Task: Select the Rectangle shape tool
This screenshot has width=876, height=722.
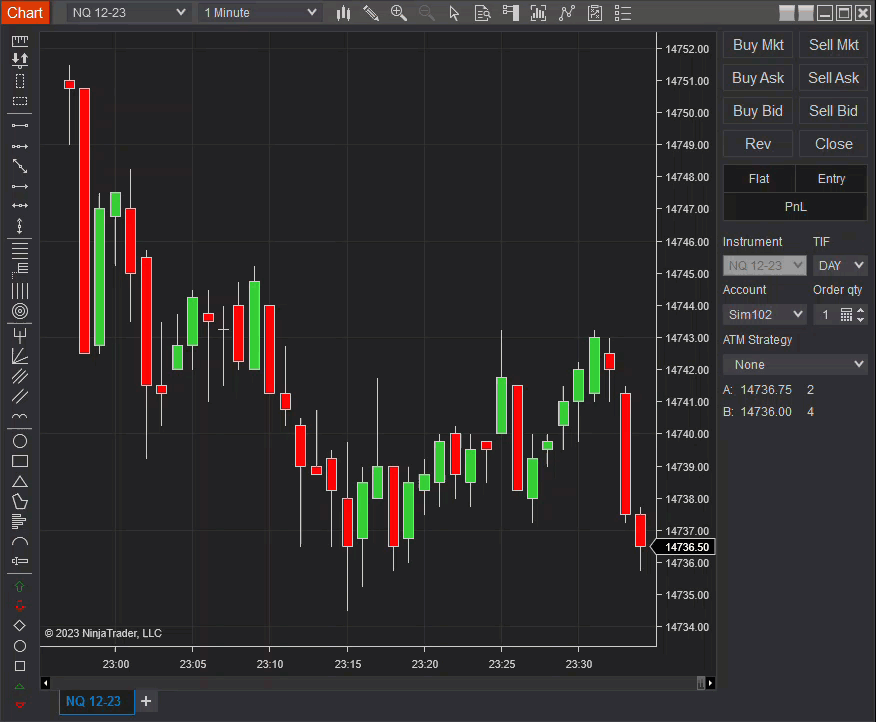Action: pyautogui.click(x=20, y=461)
